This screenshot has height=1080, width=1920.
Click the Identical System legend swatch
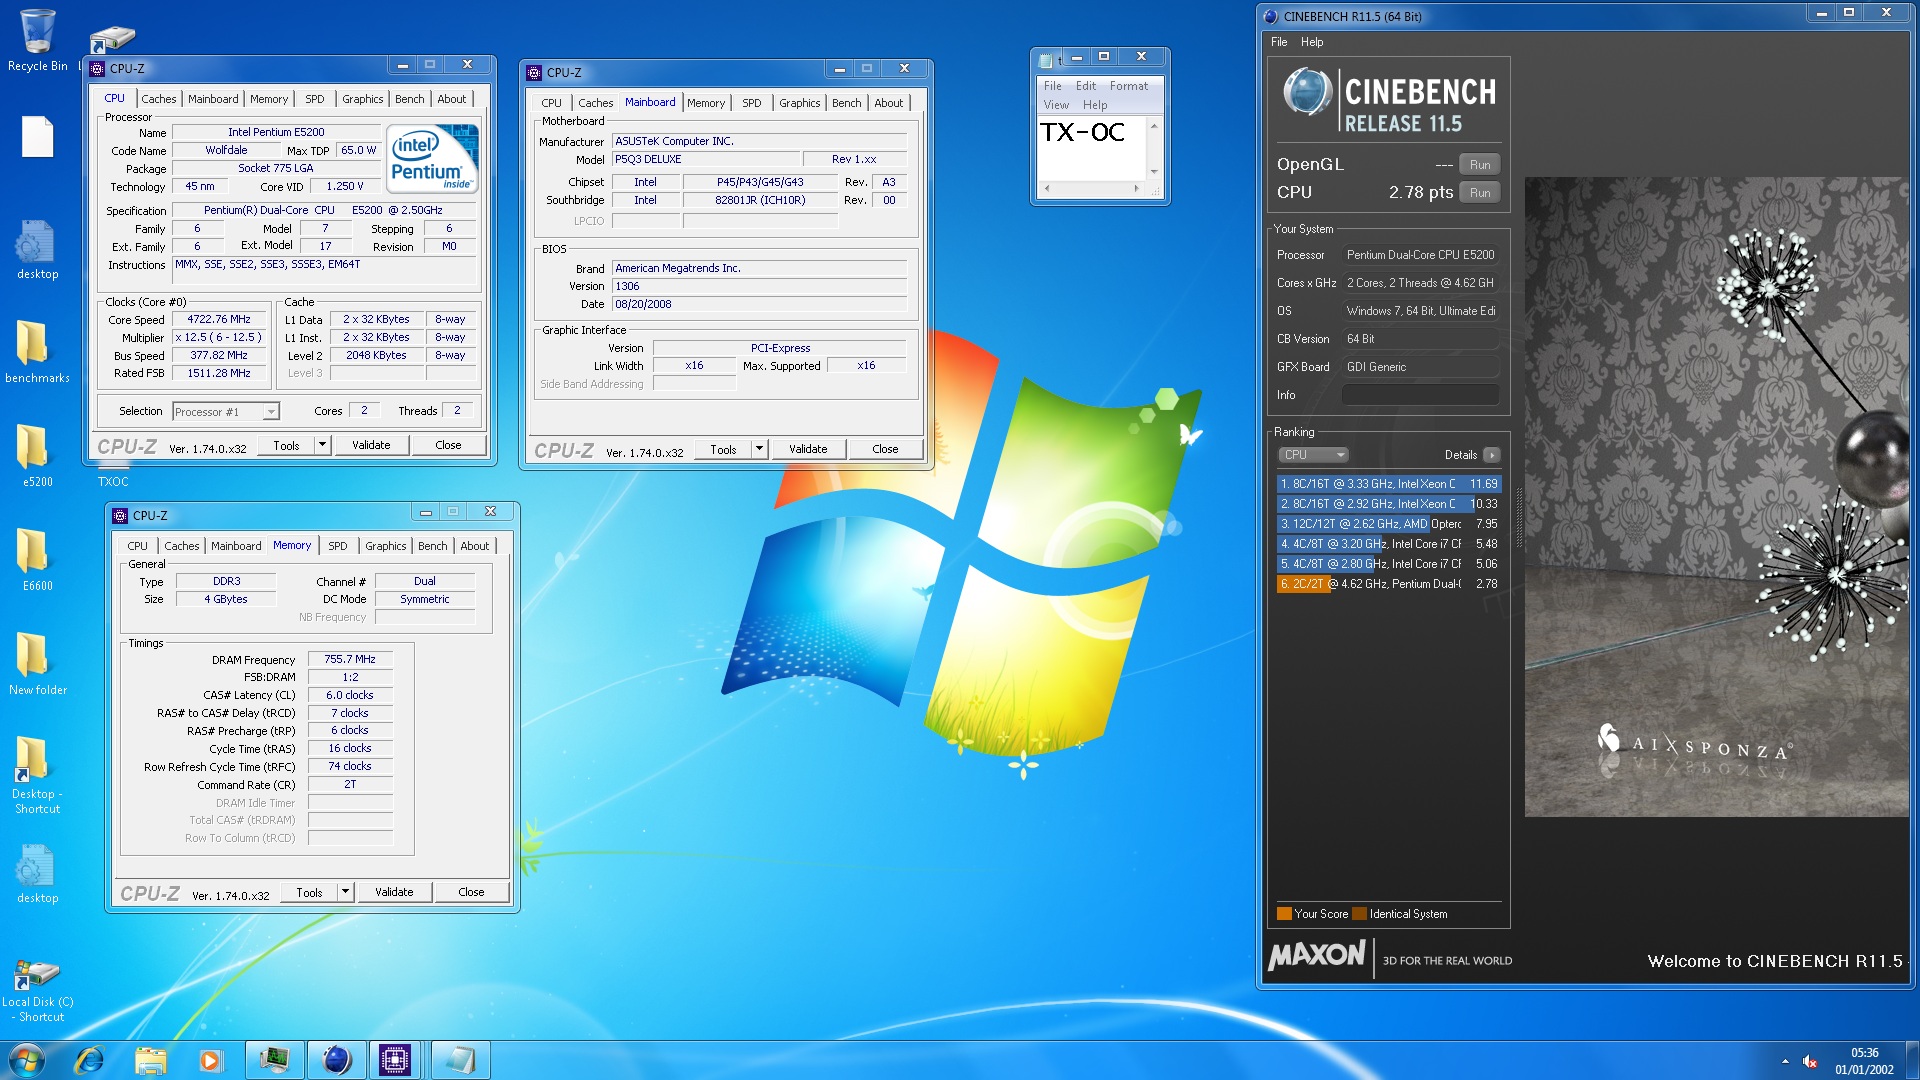(x=1359, y=914)
